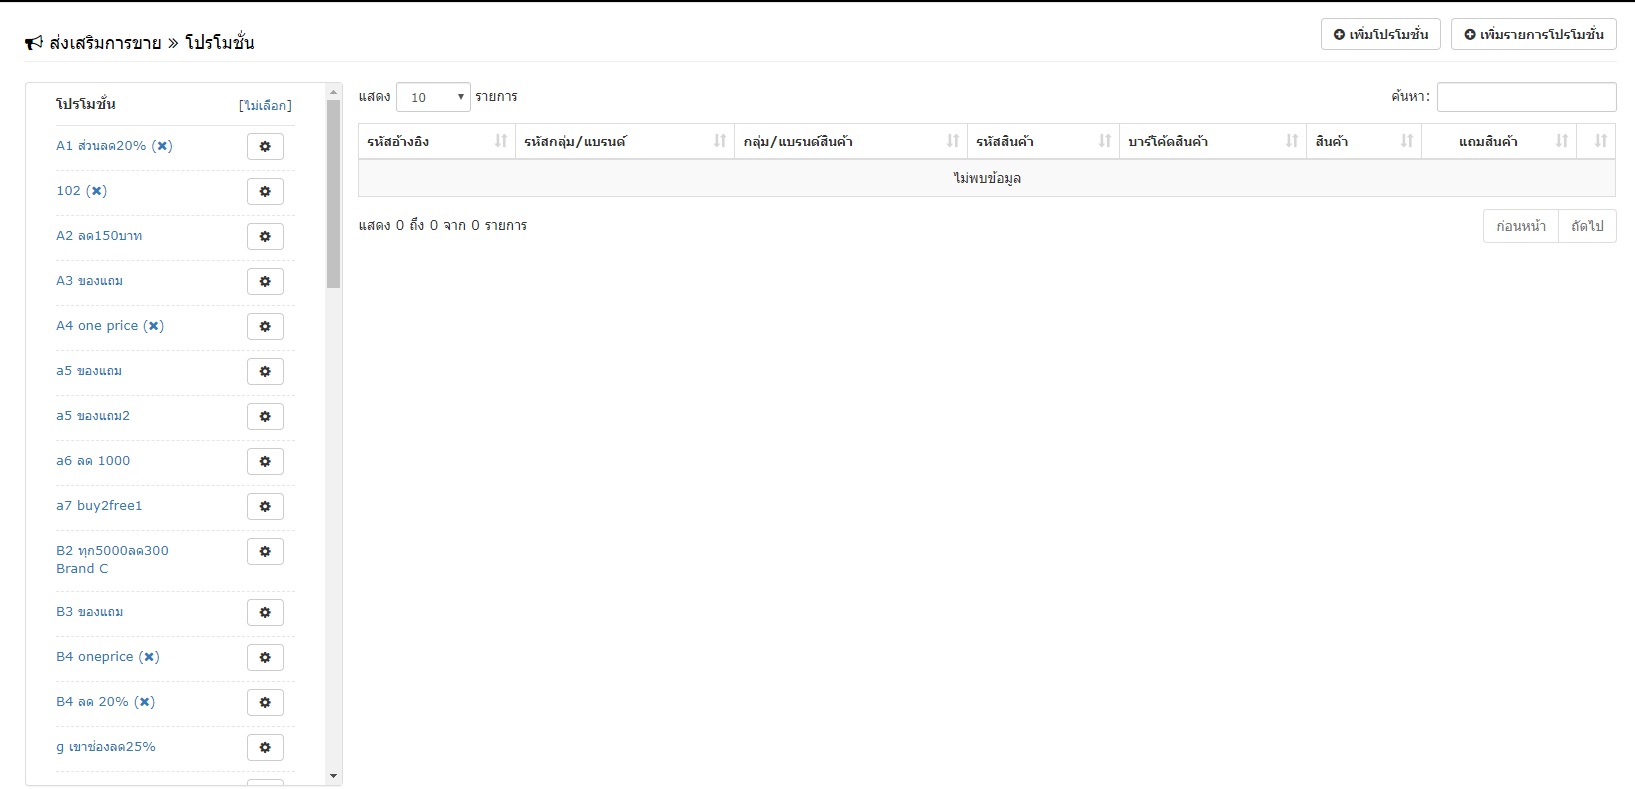Viewport: 1635px width, 789px height.
Task: Select the A2 ลด150บาท promotion link
Action: pos(99,236)
